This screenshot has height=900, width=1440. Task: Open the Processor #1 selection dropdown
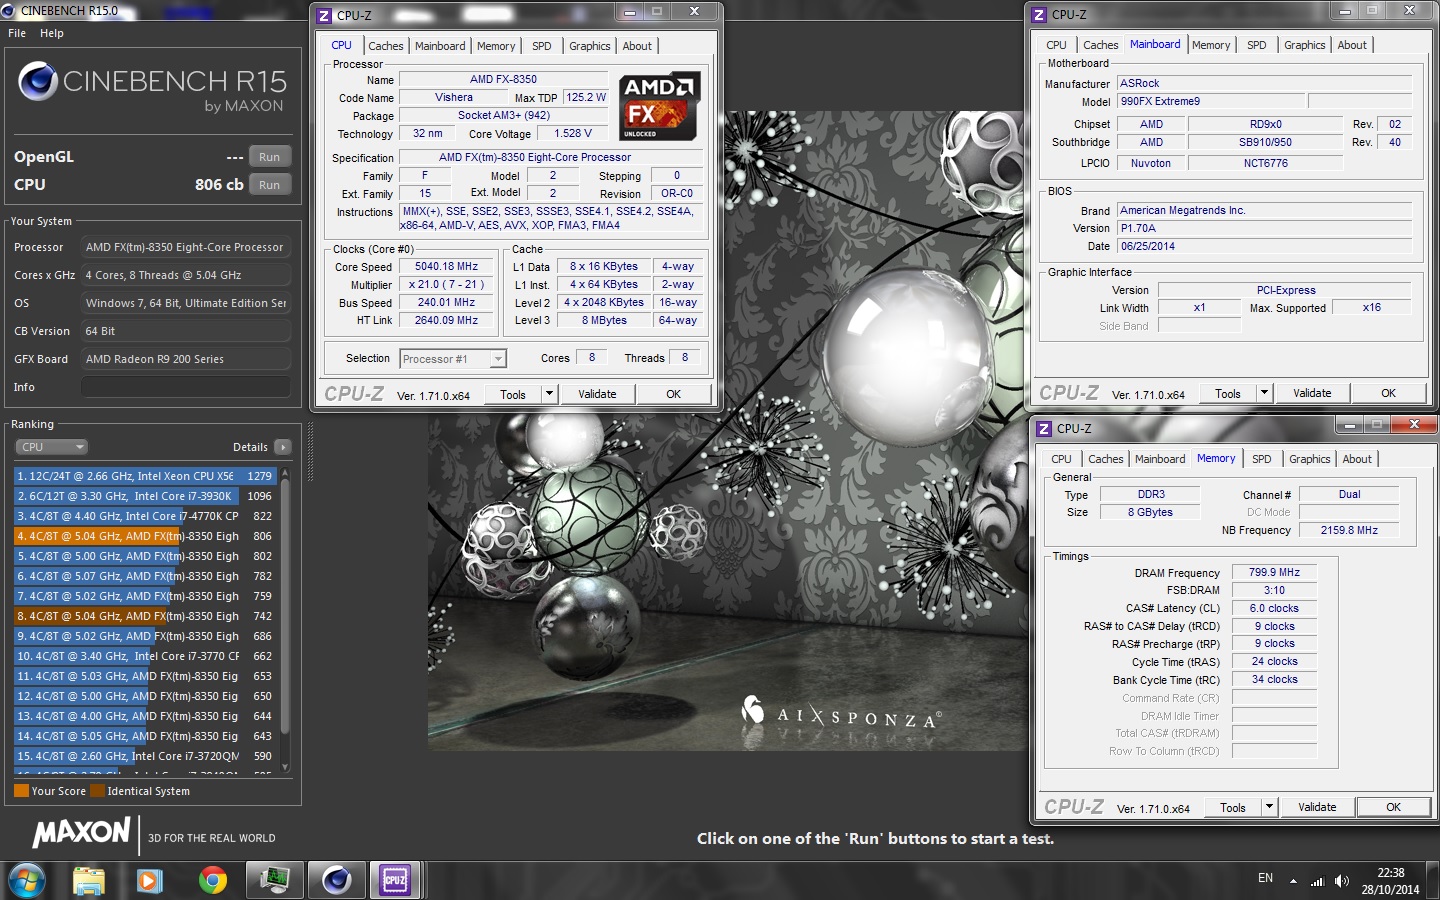point(453,359)
